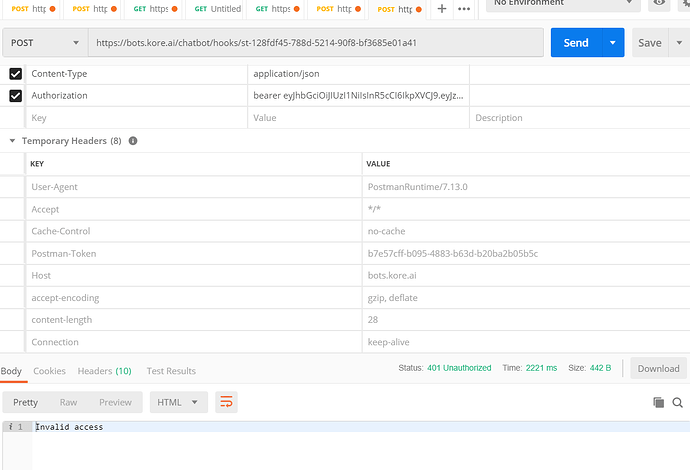Screen dimensions: 690x470
Task: Open the POST method dropdown
Action: (x=45, y=43)
